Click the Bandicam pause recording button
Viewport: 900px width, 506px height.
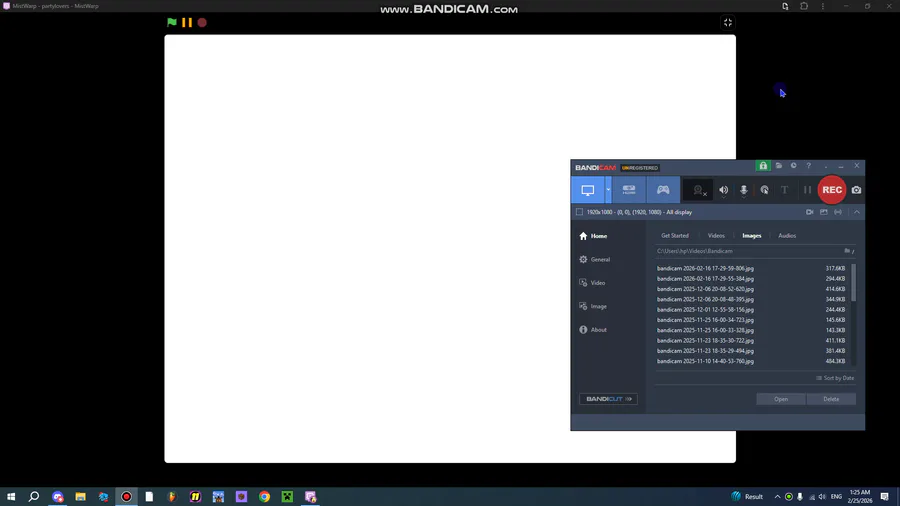(x=807, y=190)
